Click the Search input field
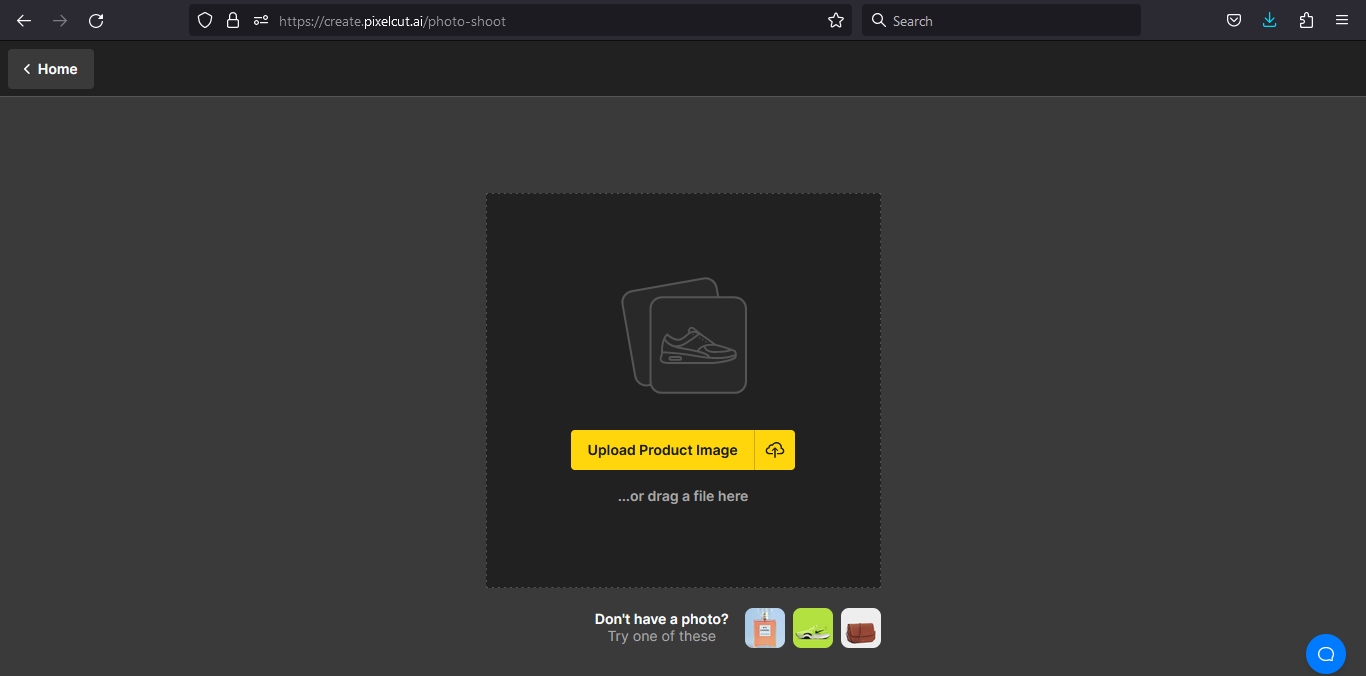The height and width of the screenshot is (676, 1366). (x=1000, y=20)
